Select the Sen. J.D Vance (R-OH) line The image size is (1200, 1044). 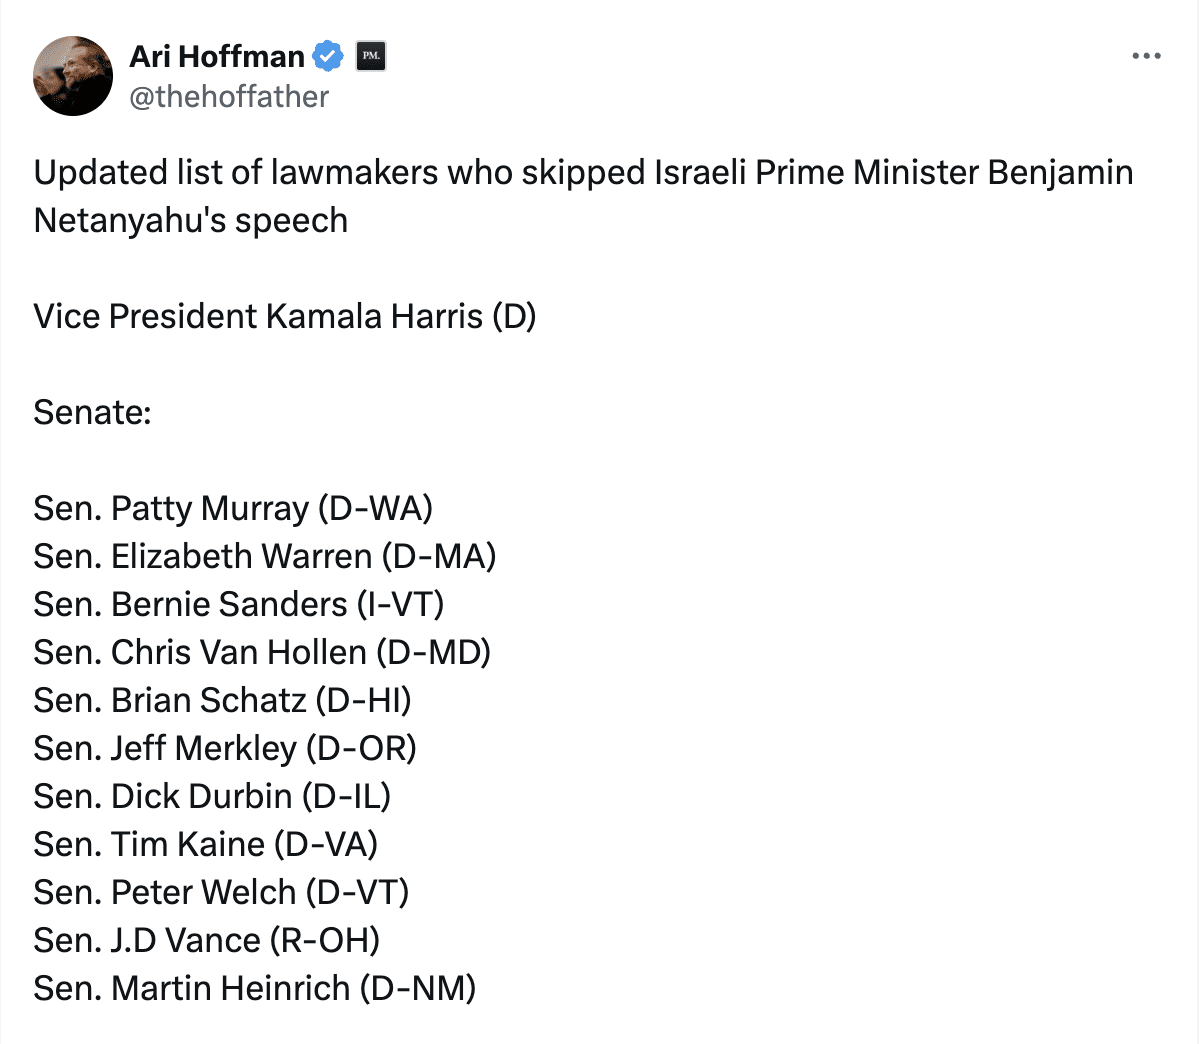tap(207, 940)
